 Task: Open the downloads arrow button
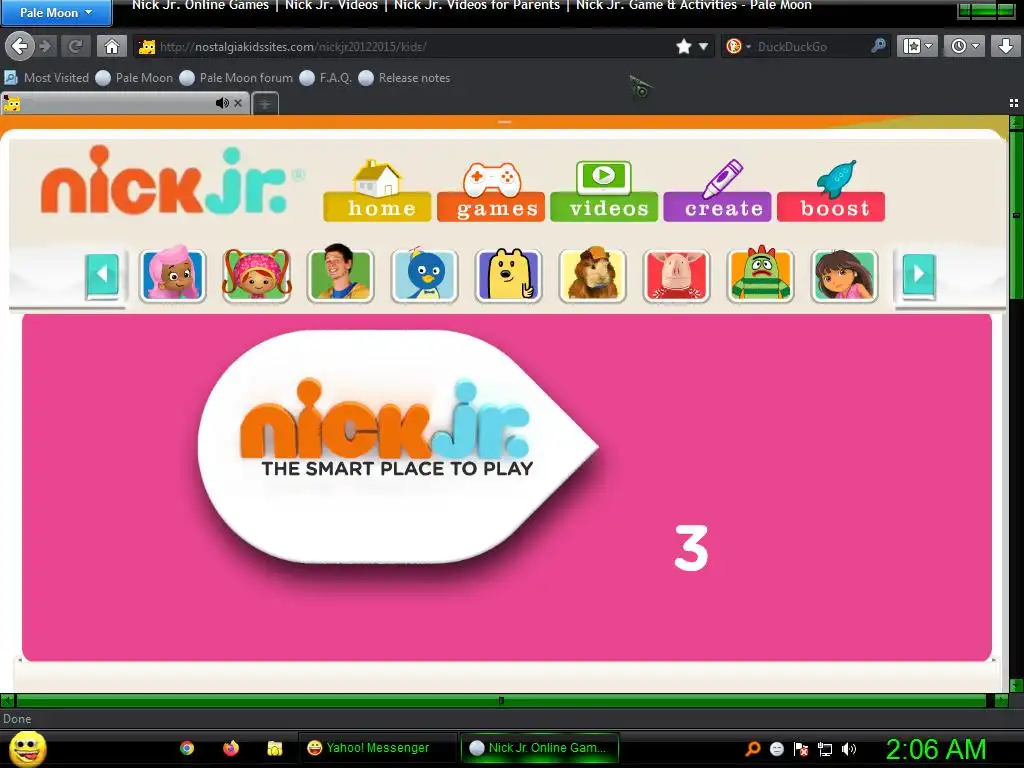(x=1005, y=46)
